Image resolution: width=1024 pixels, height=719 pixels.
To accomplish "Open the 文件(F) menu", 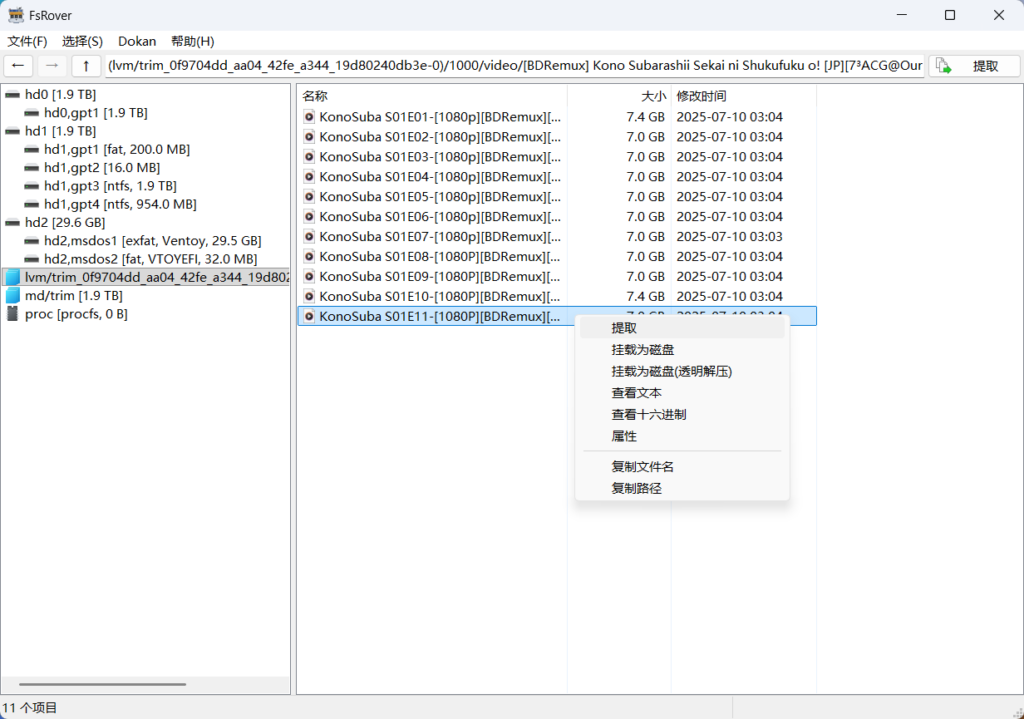I will click(27, 41).
